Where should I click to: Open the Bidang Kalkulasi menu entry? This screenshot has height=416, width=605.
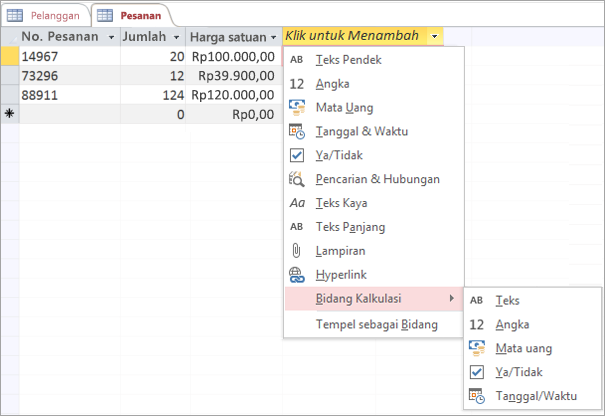click(x=373, y=299)
